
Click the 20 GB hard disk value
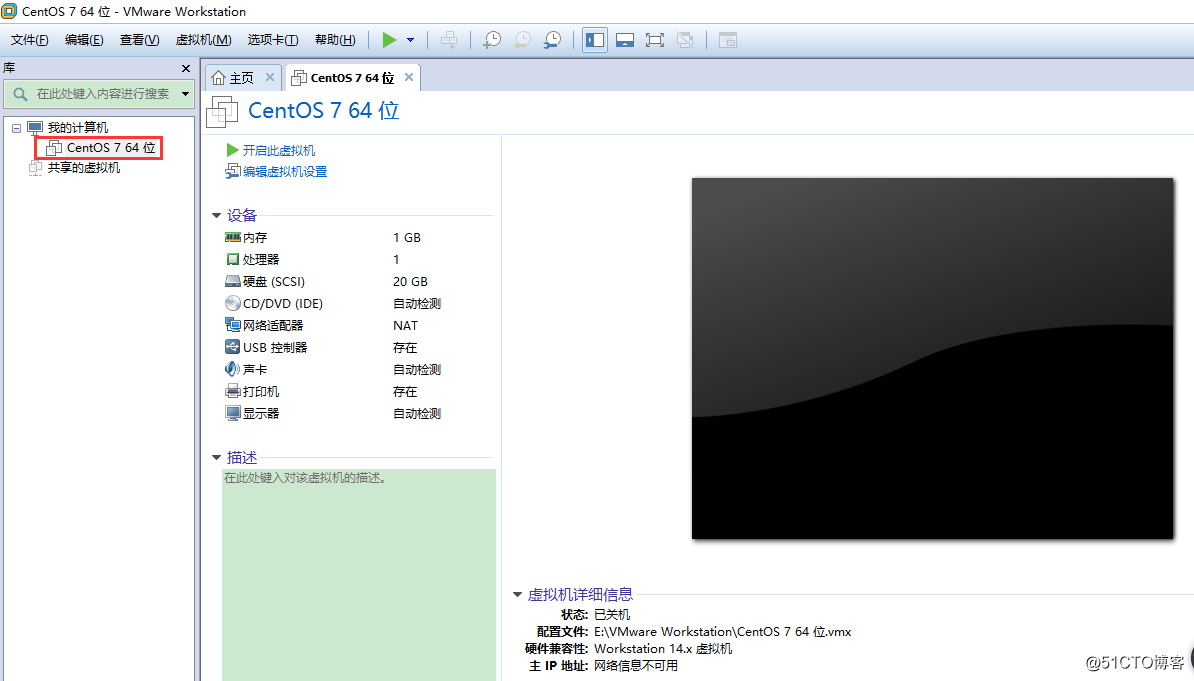coord(410,282)
